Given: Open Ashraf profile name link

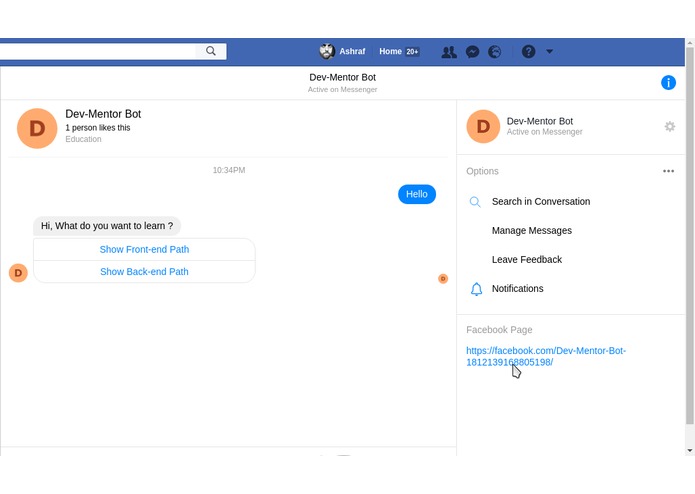Looking at the screenshot, I should point(352,51).
